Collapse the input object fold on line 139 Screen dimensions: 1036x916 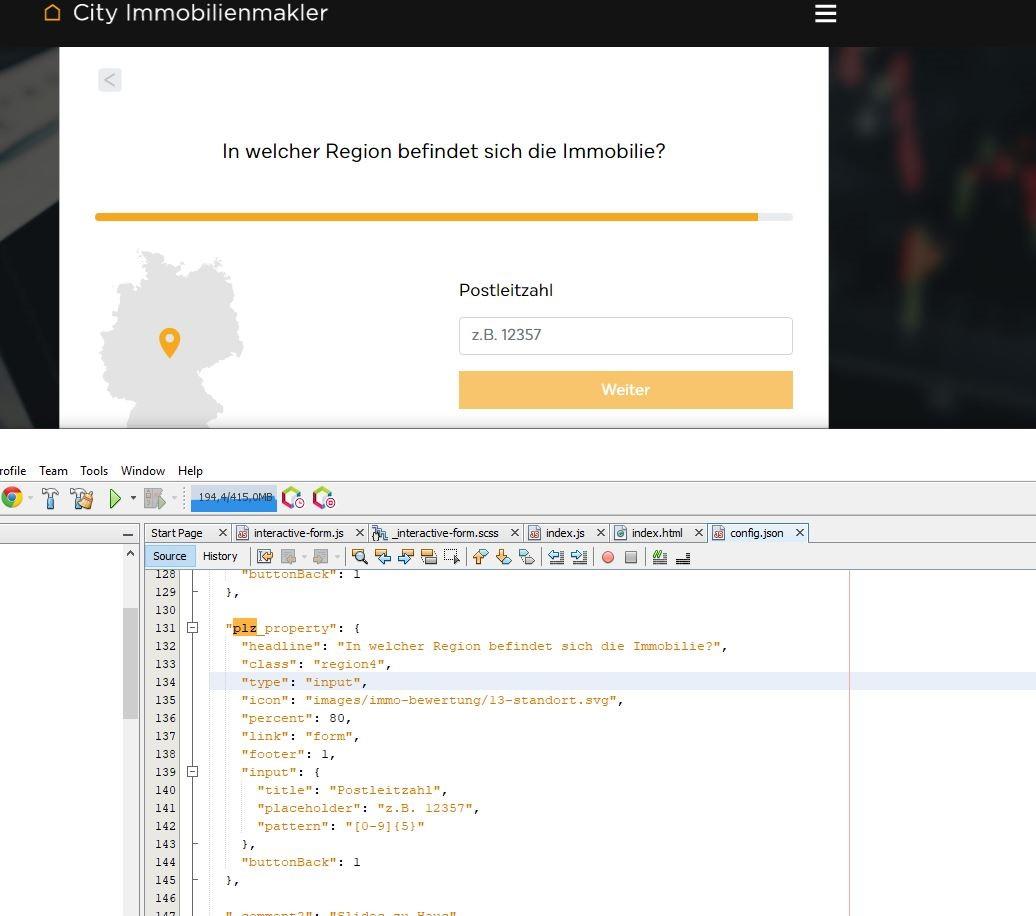192,772
